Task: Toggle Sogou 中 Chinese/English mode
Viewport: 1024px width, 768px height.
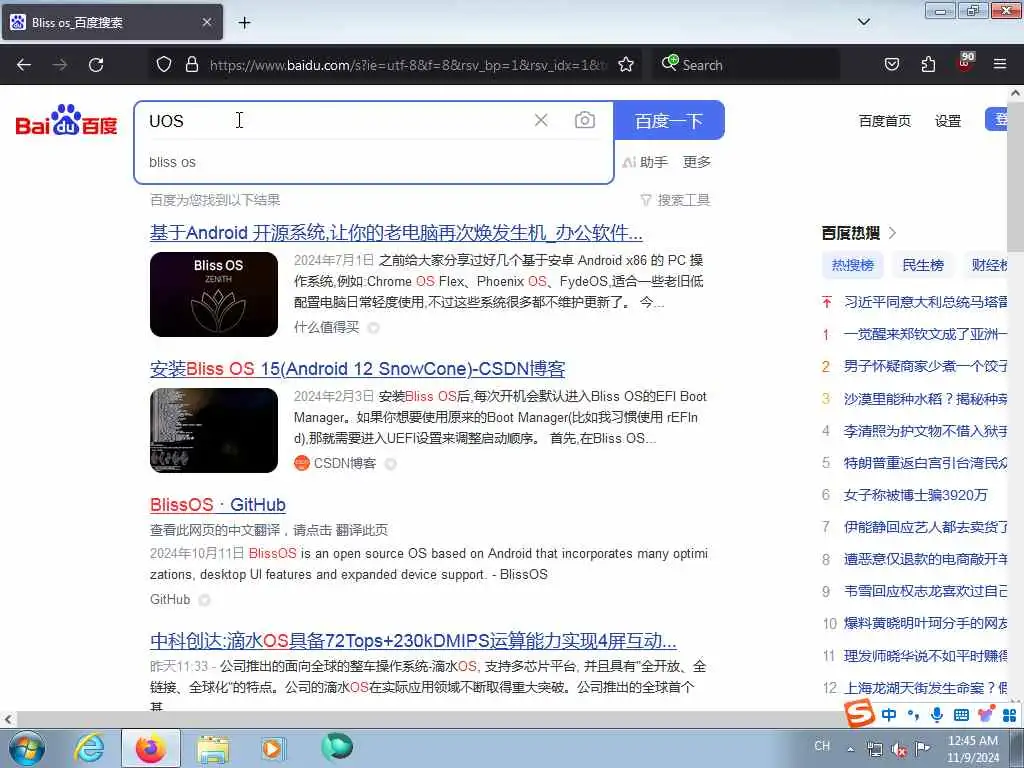Action: [889, 715]
